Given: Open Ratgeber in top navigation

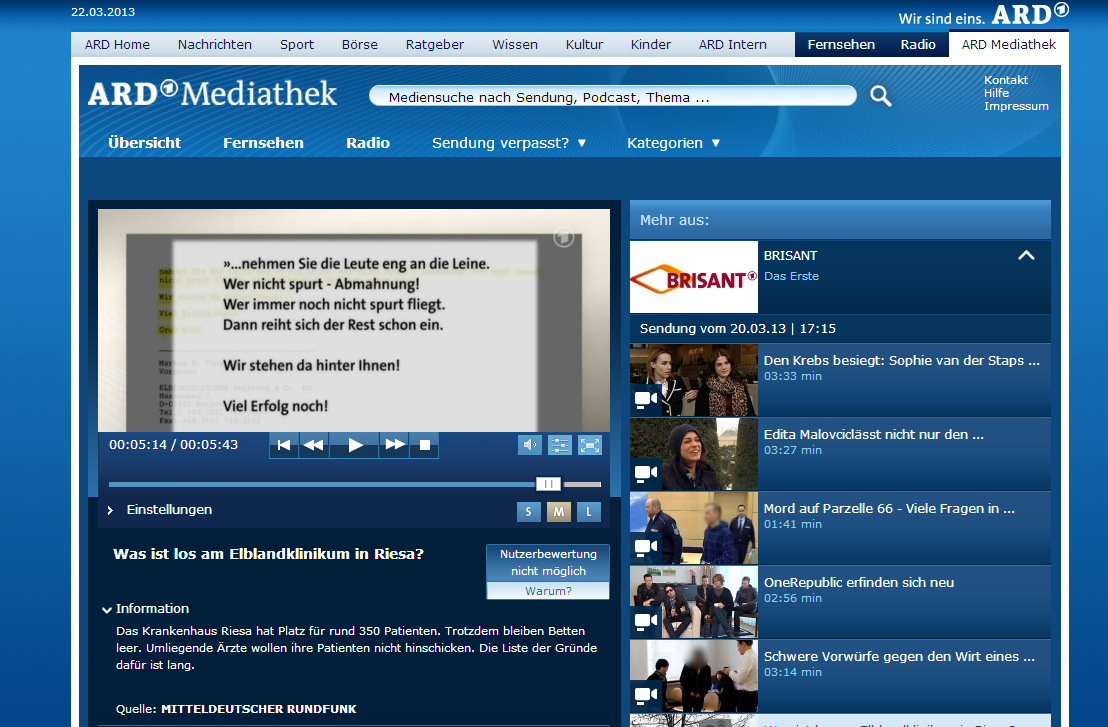Looking at the screenshot, I should [x=435, y=45].
